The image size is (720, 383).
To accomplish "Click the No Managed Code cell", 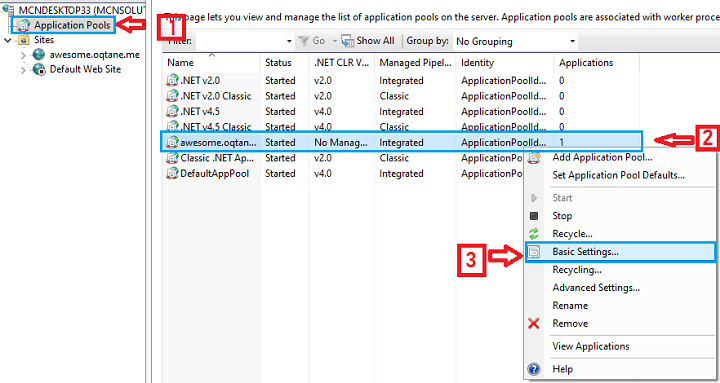I will coord(341,143).
